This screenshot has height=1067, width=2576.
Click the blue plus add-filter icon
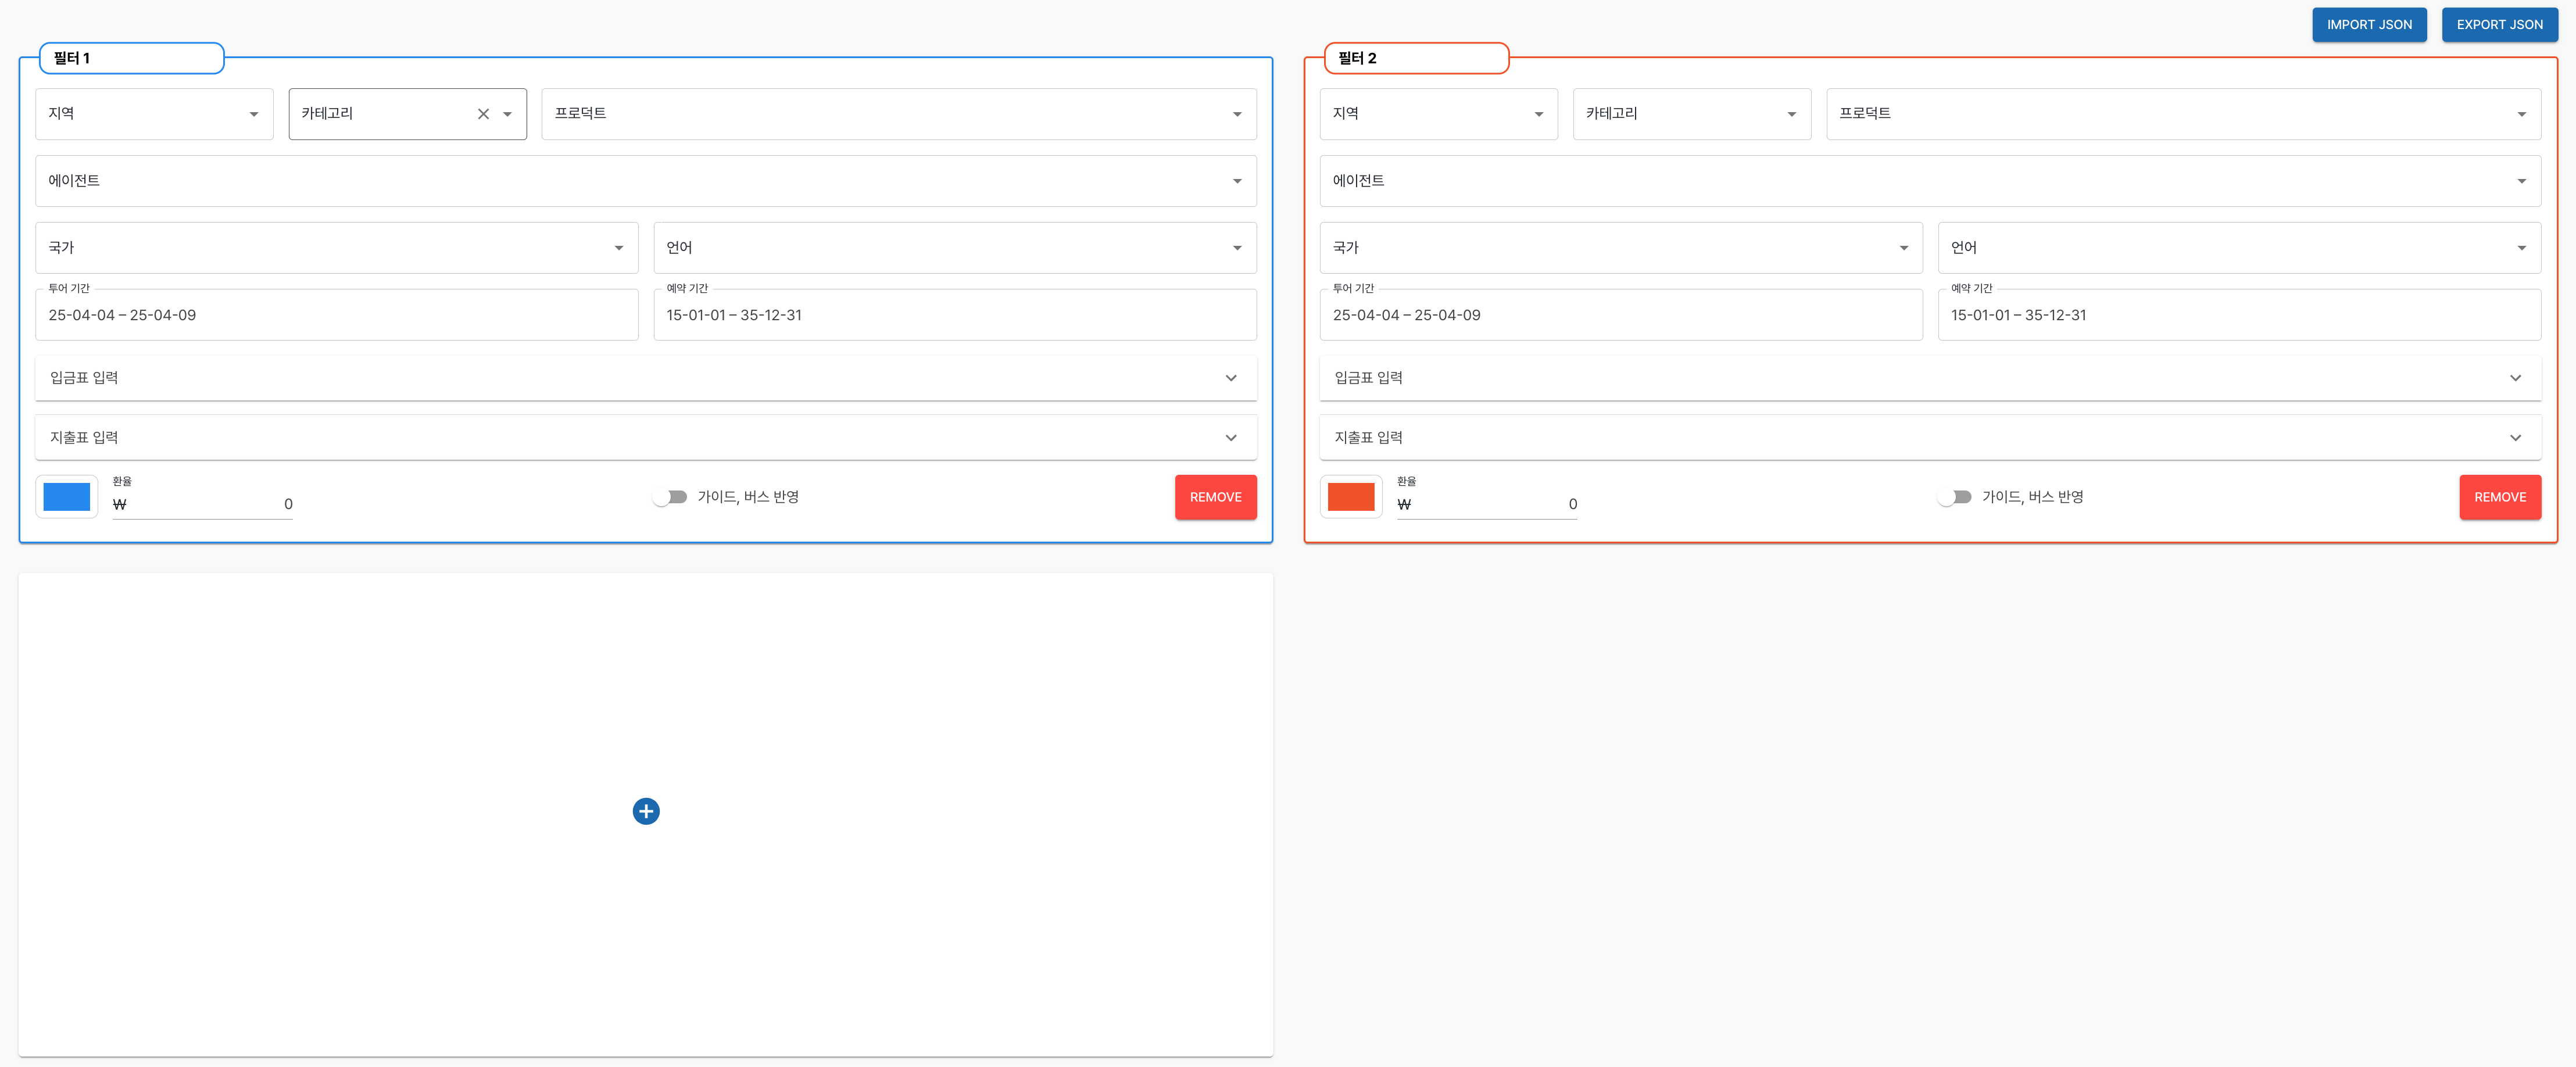(x=646, y=811)
